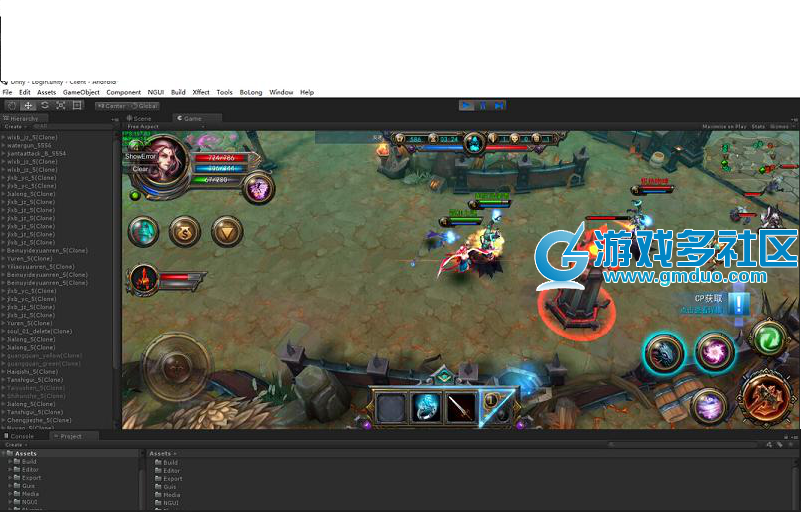Screen dimensions: 801x512
Task: Click the flame rage skill icon
Action: [x=144, y=280]
